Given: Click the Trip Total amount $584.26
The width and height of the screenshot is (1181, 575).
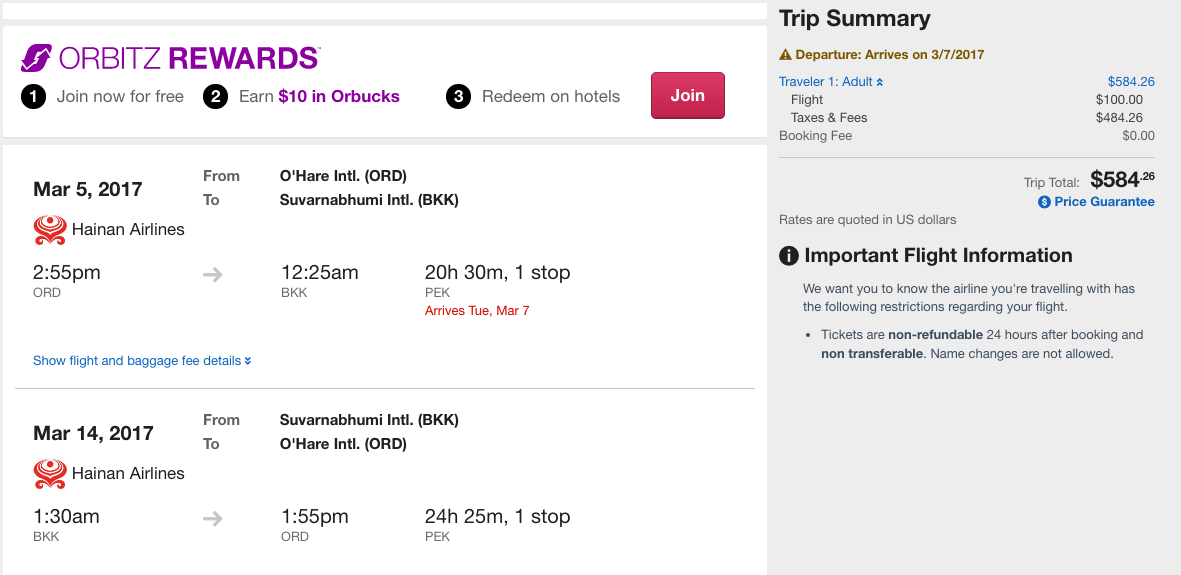Looking at the screenshot, I should (x=1122, y=180).
